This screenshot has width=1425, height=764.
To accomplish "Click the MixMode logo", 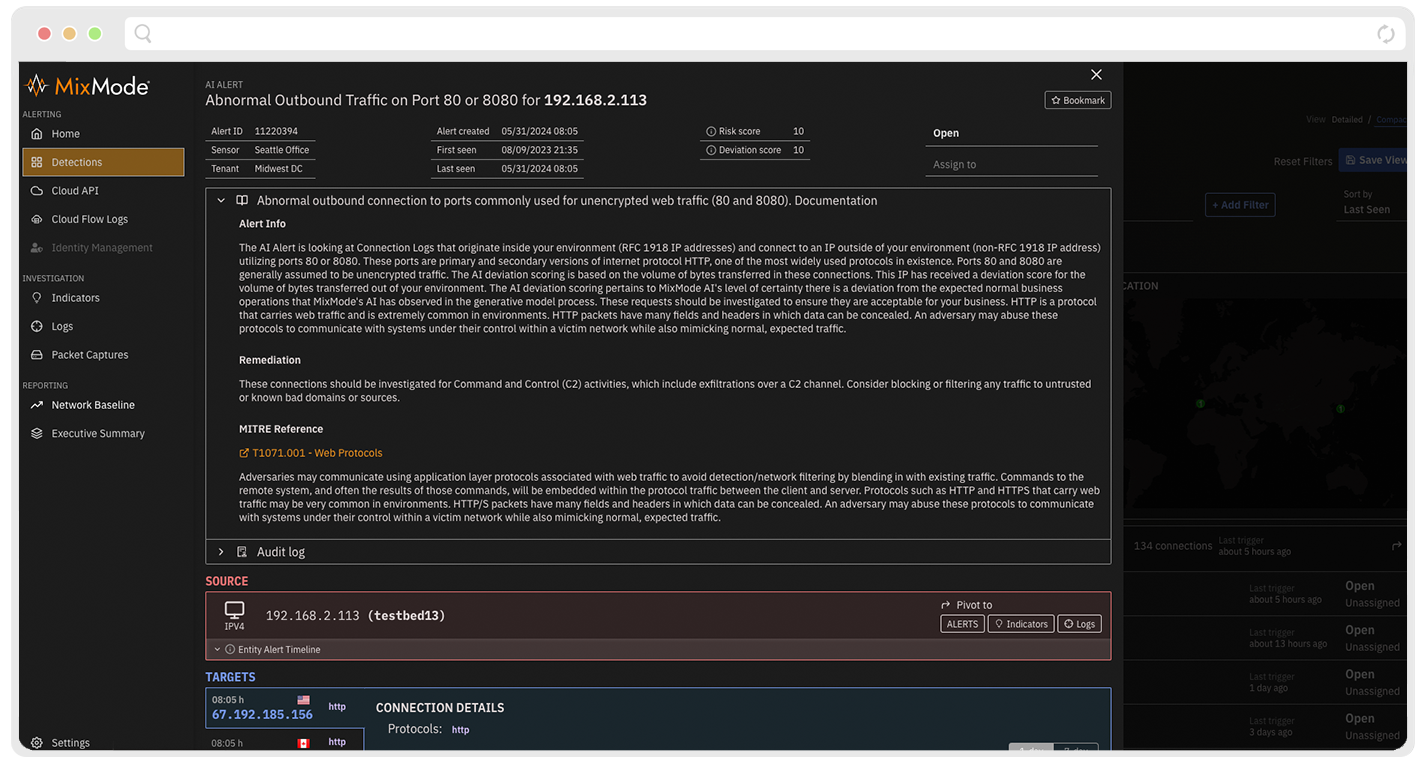I will pos(88,86).
